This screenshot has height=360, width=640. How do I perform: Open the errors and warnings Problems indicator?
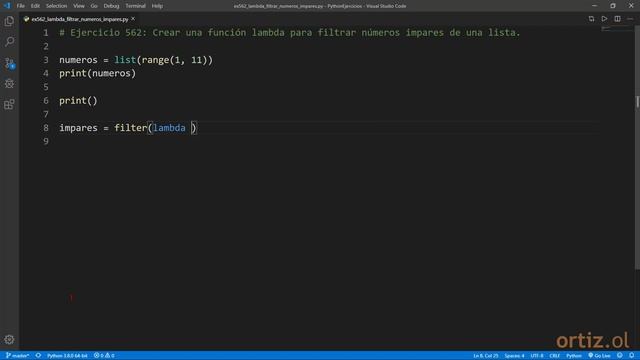tap(104, 356)
